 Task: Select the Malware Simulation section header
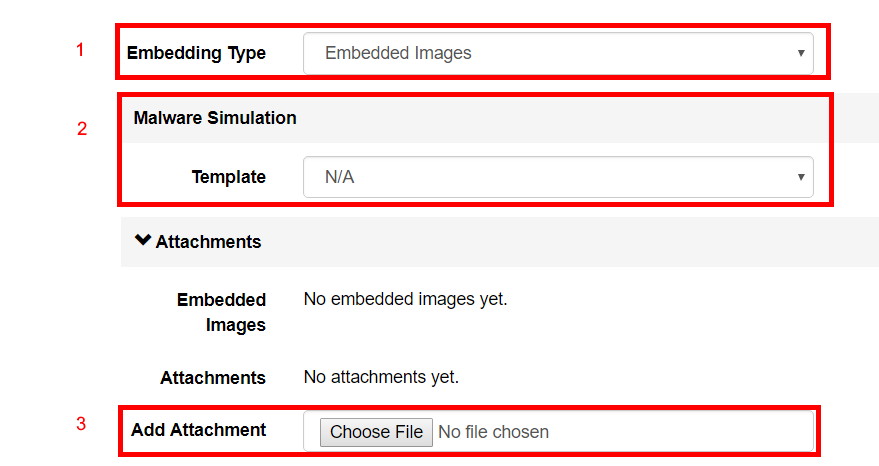tap(215, 118)
